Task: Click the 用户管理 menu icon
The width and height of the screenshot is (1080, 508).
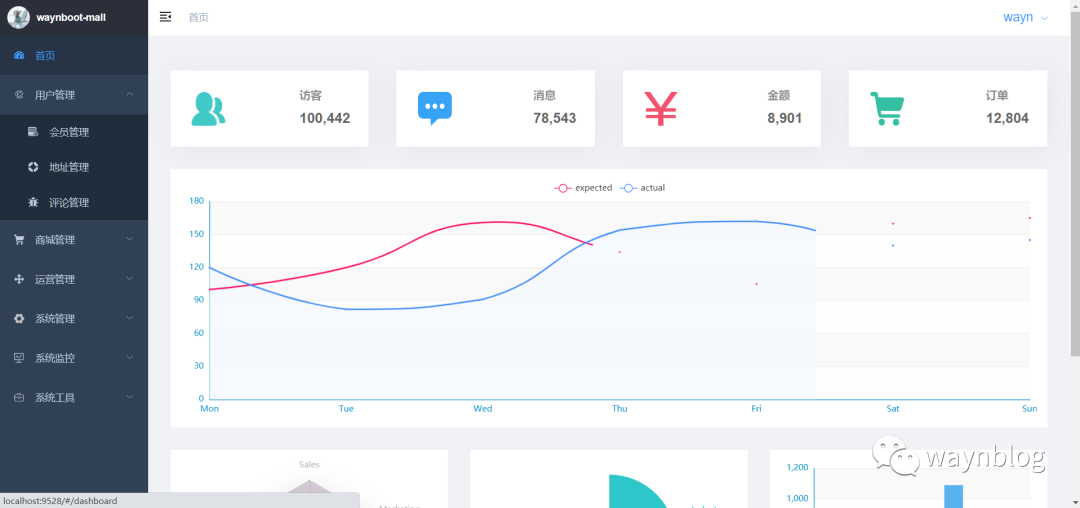Action: click(x=19, y=95)
